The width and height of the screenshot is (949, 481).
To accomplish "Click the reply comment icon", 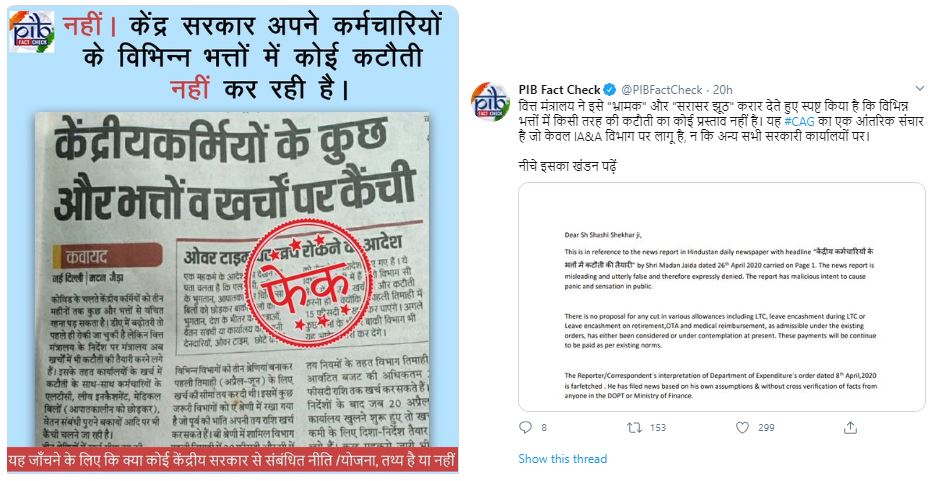I will click(525, 428).
